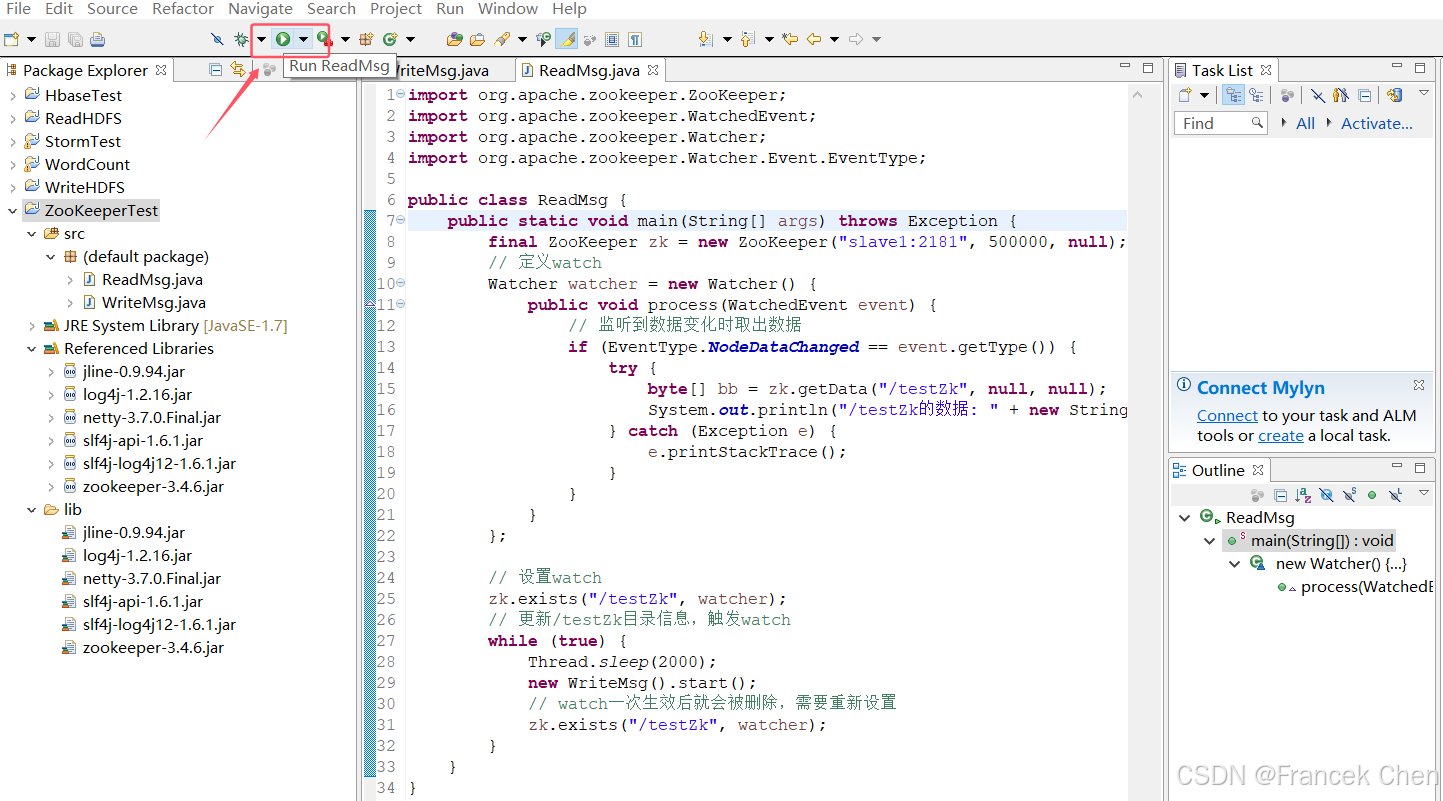Toggle Hide Local Types in Outline
The height and width of the screenshot is (801, 1443).
click(1396, 495)
